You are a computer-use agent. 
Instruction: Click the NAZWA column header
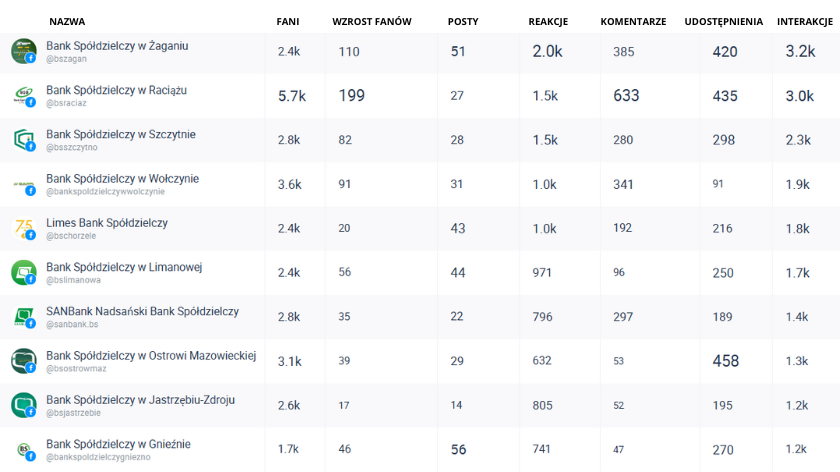coord(67,21)
